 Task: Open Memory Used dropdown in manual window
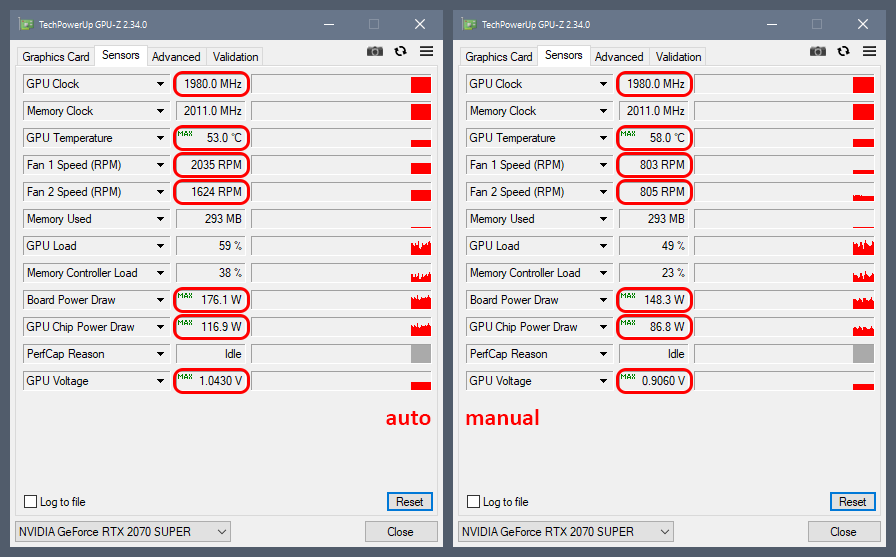[603, 219]
